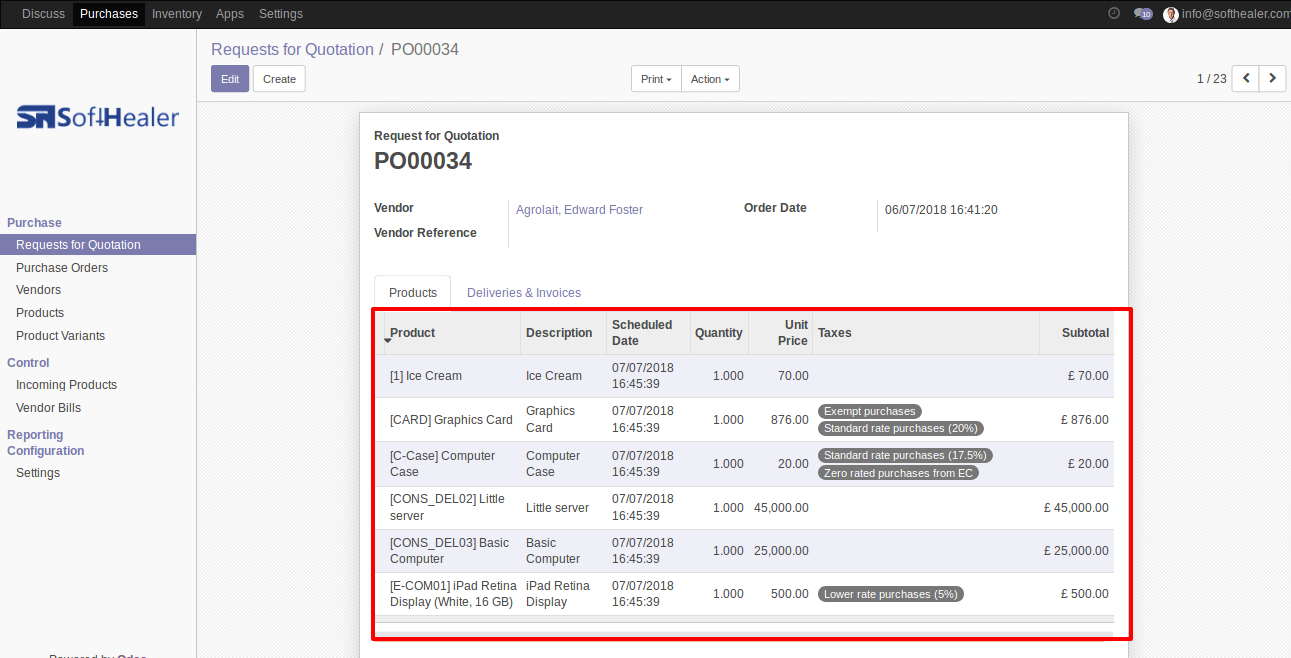The image size is (1291, 658).
Task: Open the Discuss menu
Action: 43,14
